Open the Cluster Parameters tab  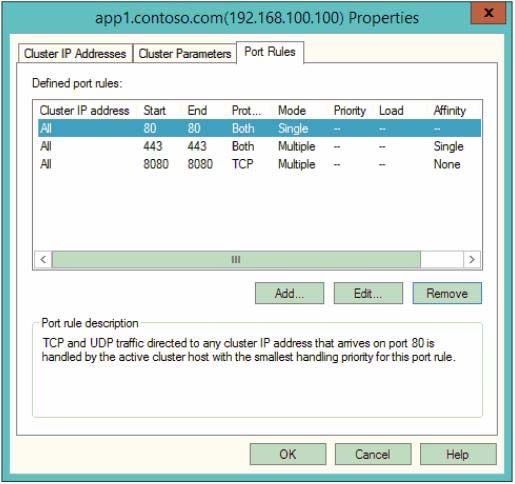coord(185,53)
